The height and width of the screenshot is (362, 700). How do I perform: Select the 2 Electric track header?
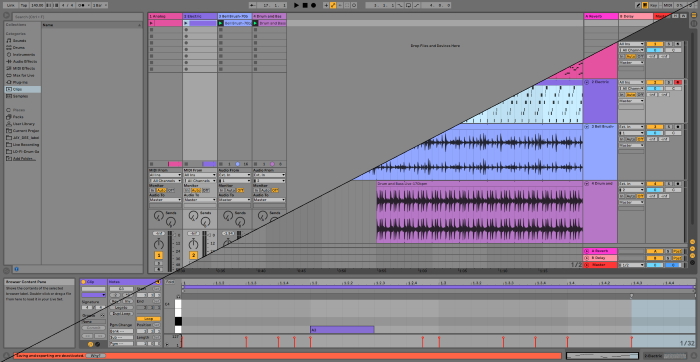click(200, 17)
